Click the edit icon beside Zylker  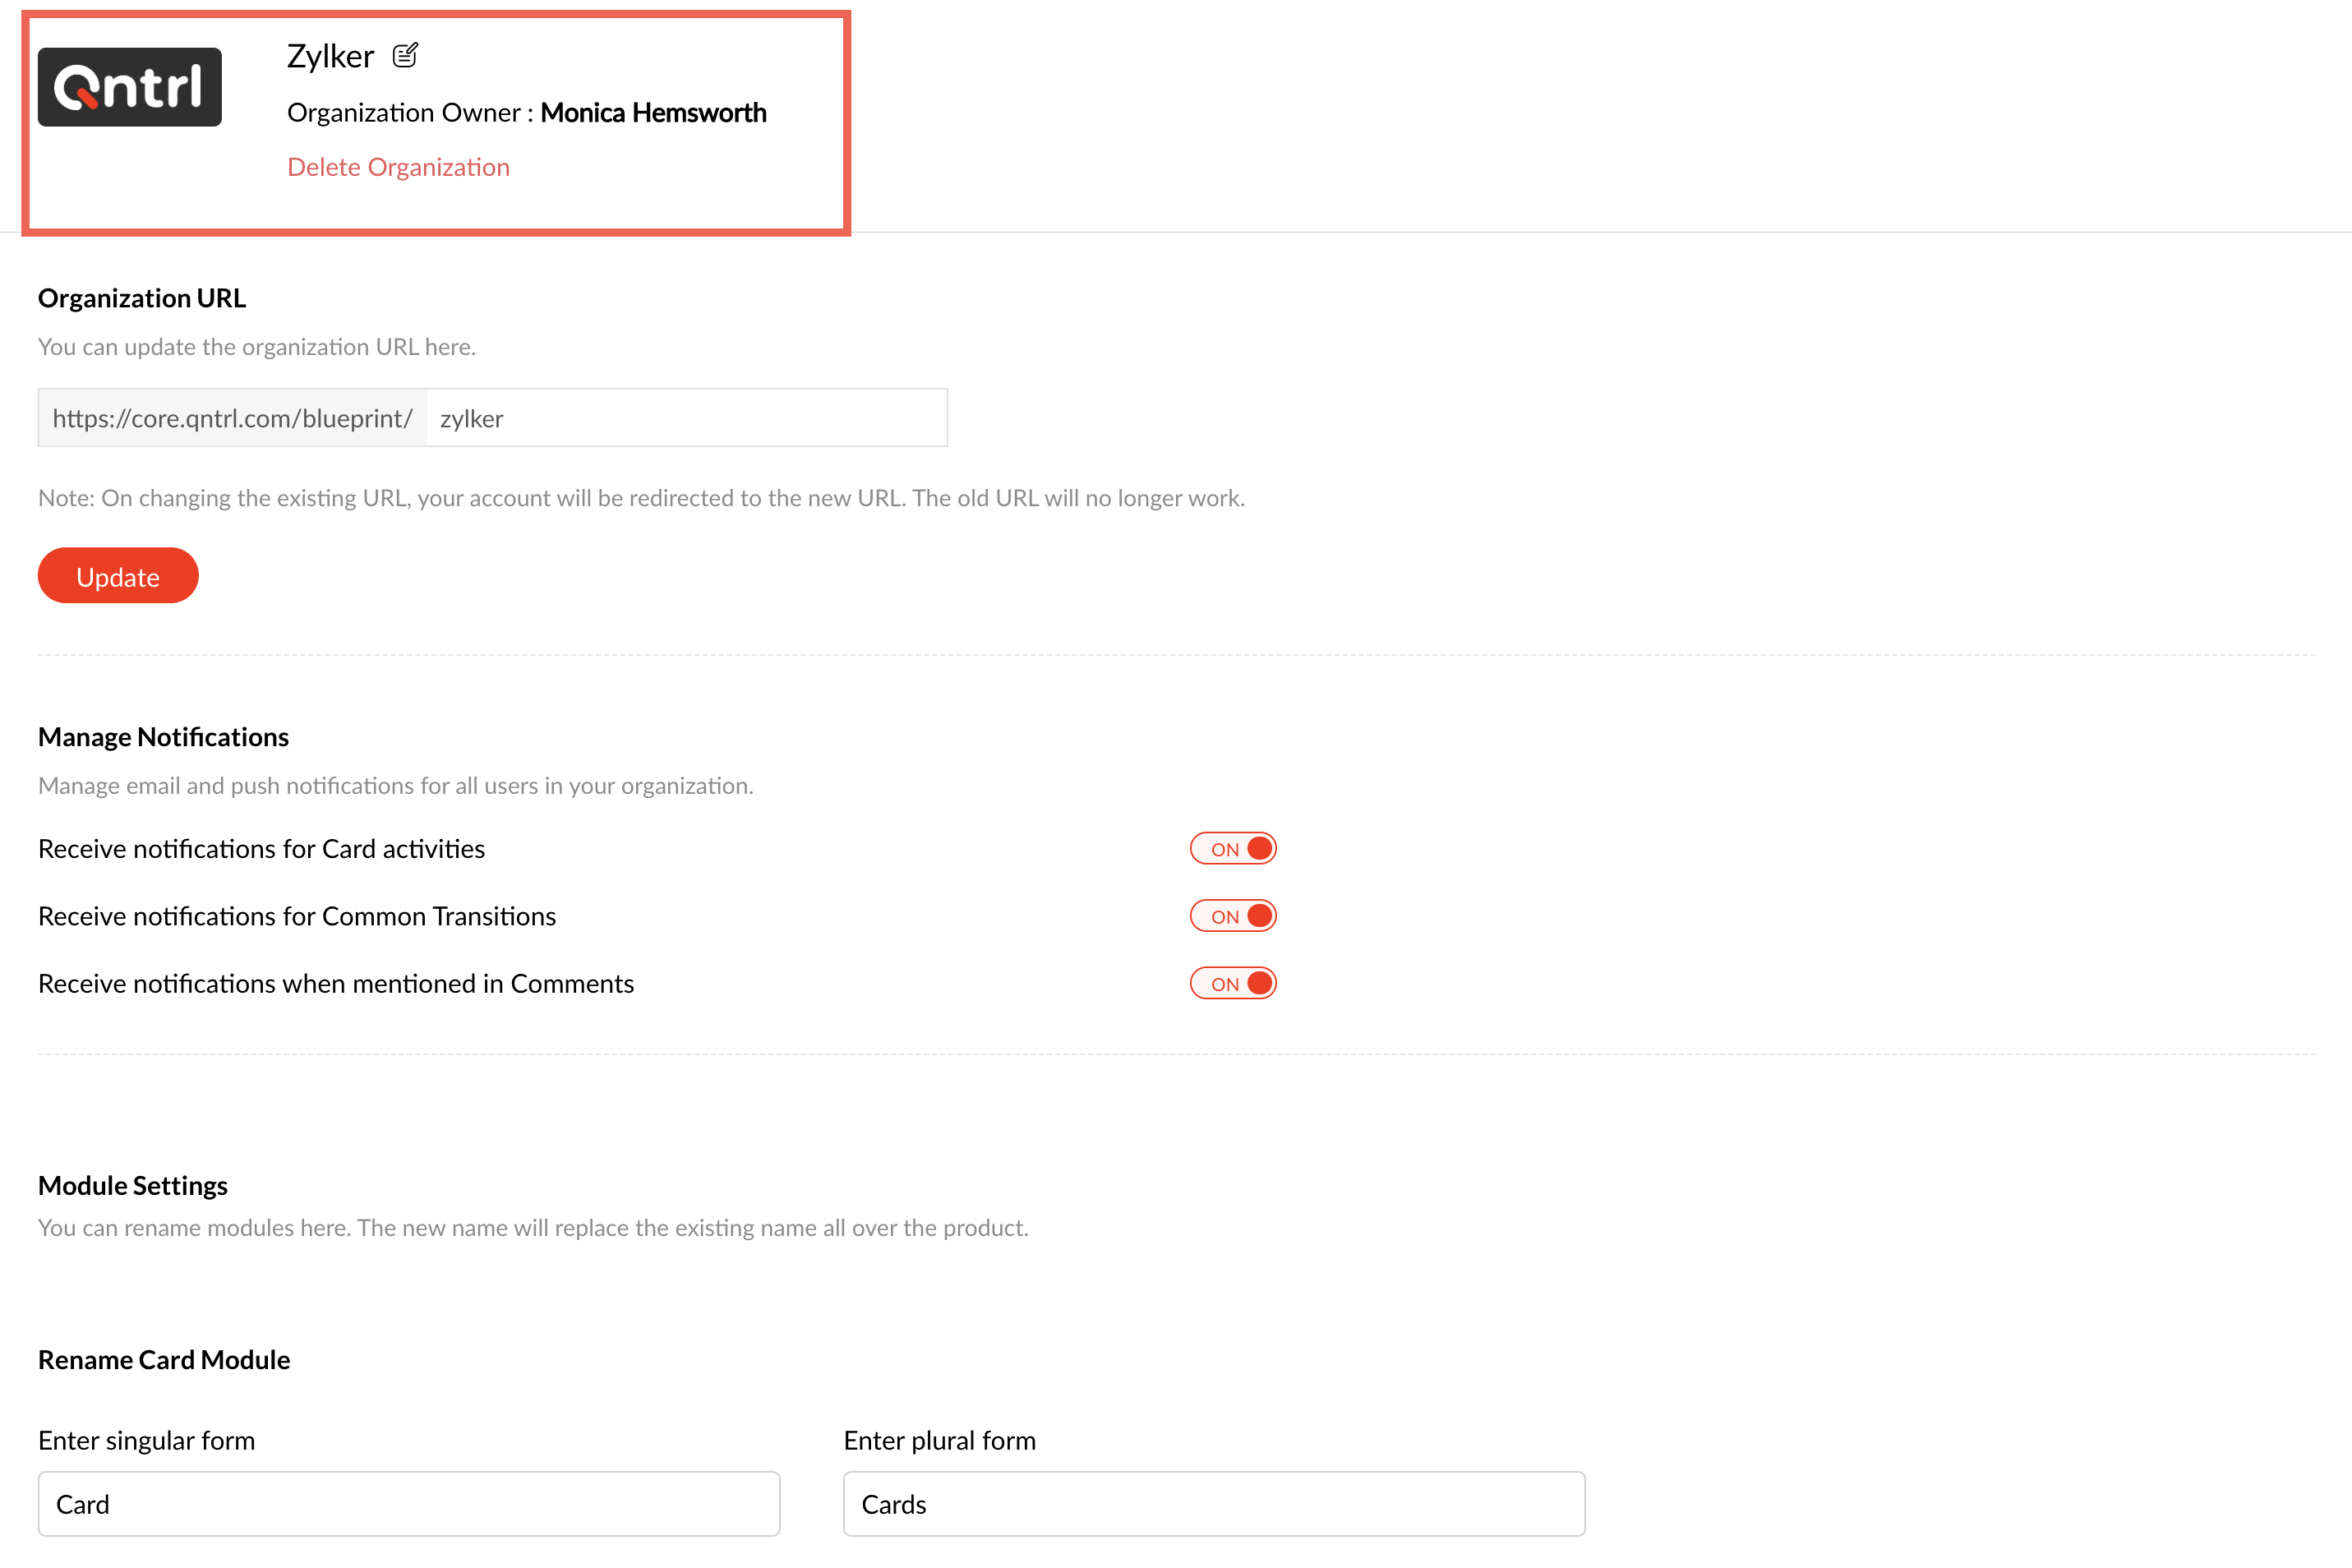[405, 55]
